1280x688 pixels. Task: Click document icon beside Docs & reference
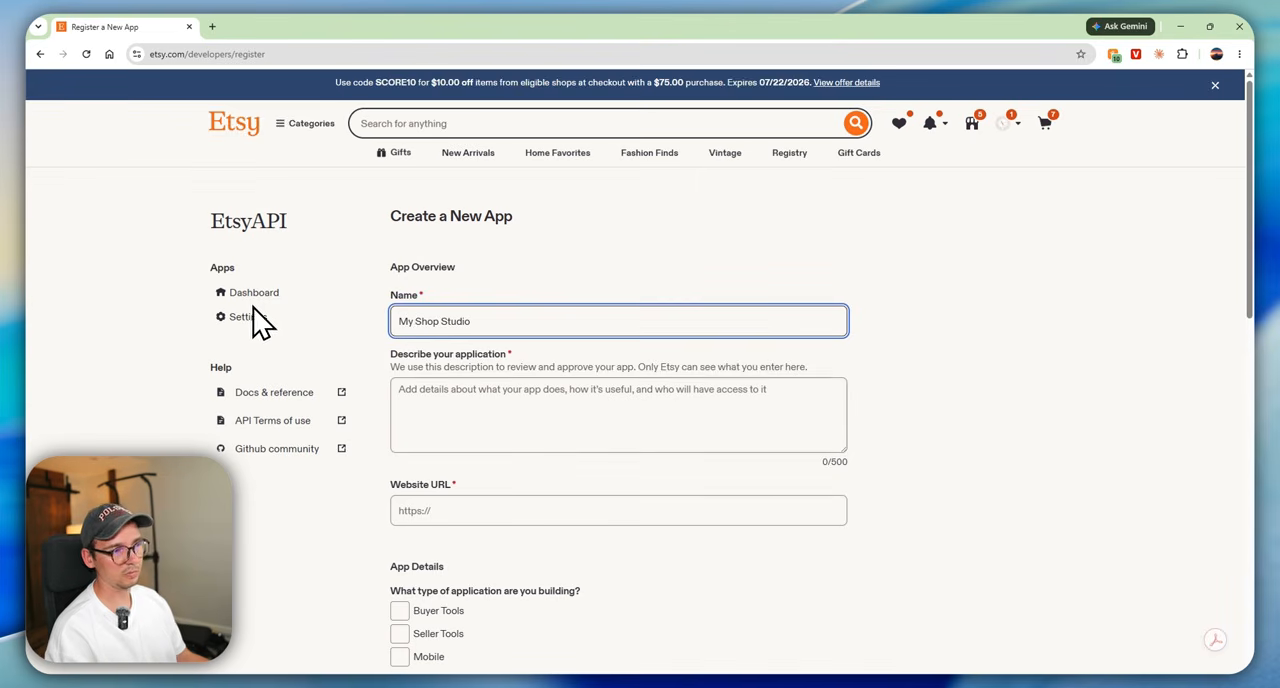221,392
